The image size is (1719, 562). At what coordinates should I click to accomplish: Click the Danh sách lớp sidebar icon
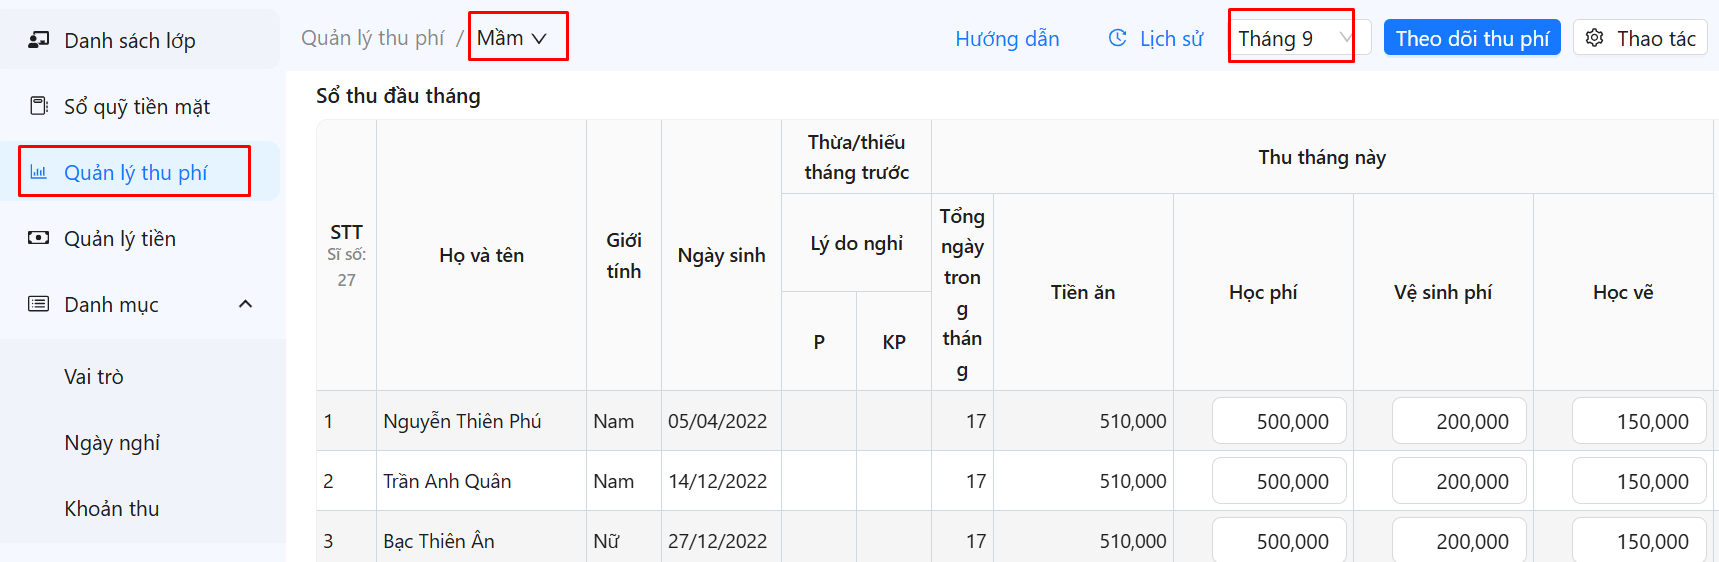point(39,40)
